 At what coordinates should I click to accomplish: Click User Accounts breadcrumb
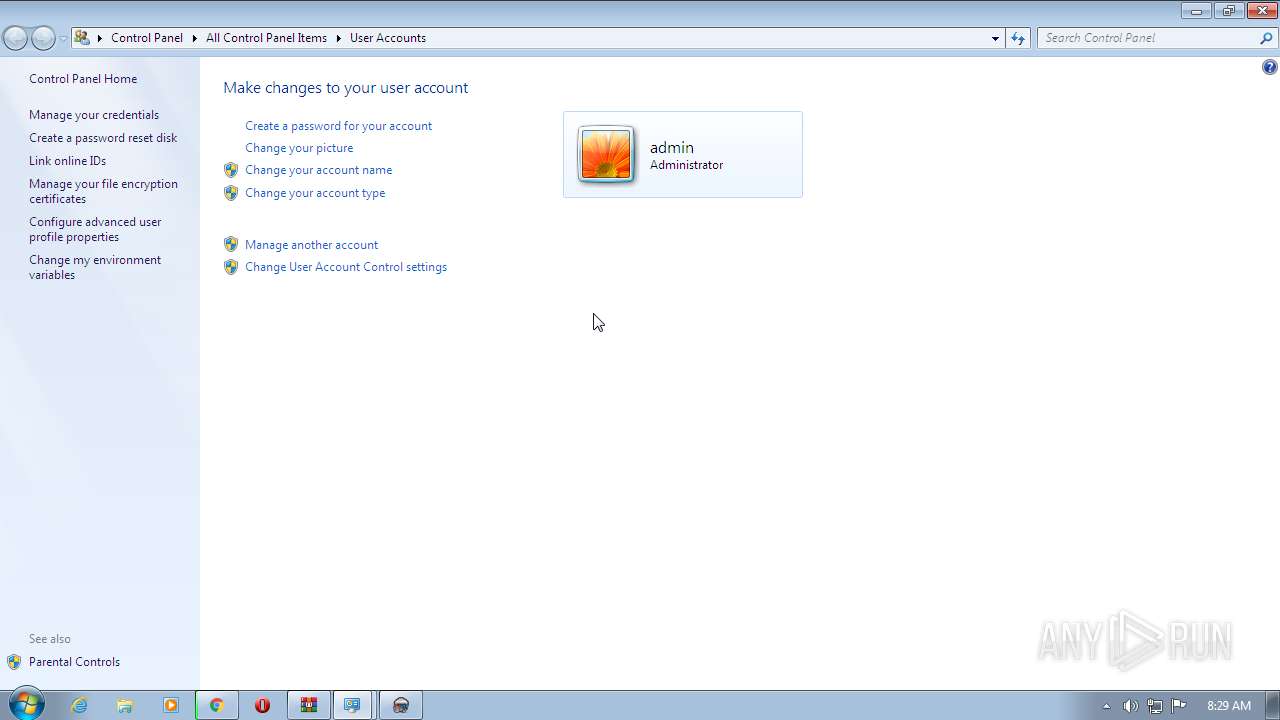point(388,38)
